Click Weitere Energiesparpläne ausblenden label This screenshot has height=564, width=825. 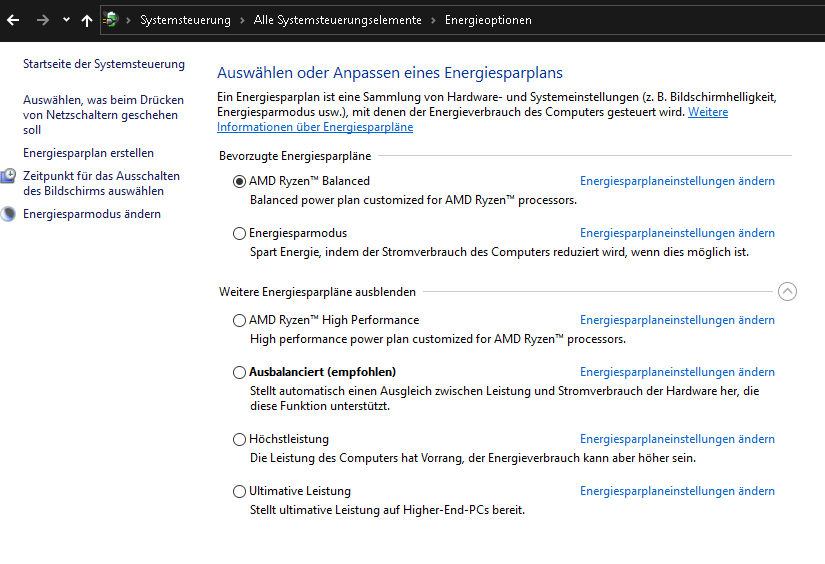317,292
